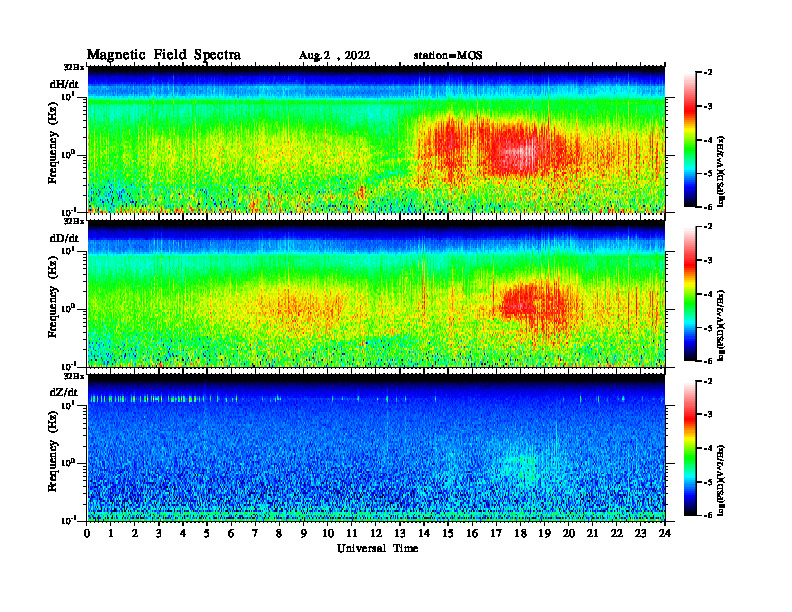Click hour 13 on the Universal Time axis

(400, 533)
